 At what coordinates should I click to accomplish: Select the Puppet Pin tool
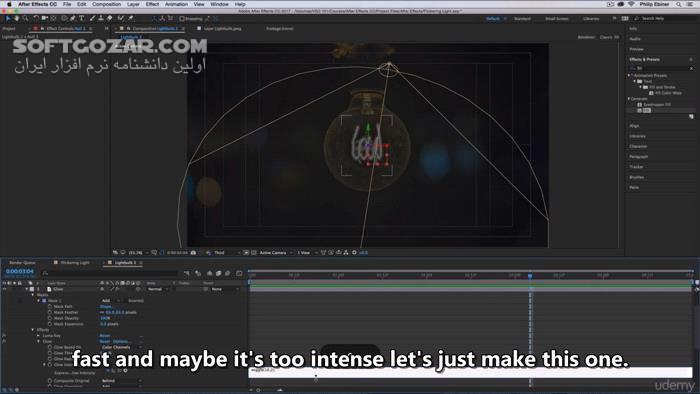[x=130, y=18]
